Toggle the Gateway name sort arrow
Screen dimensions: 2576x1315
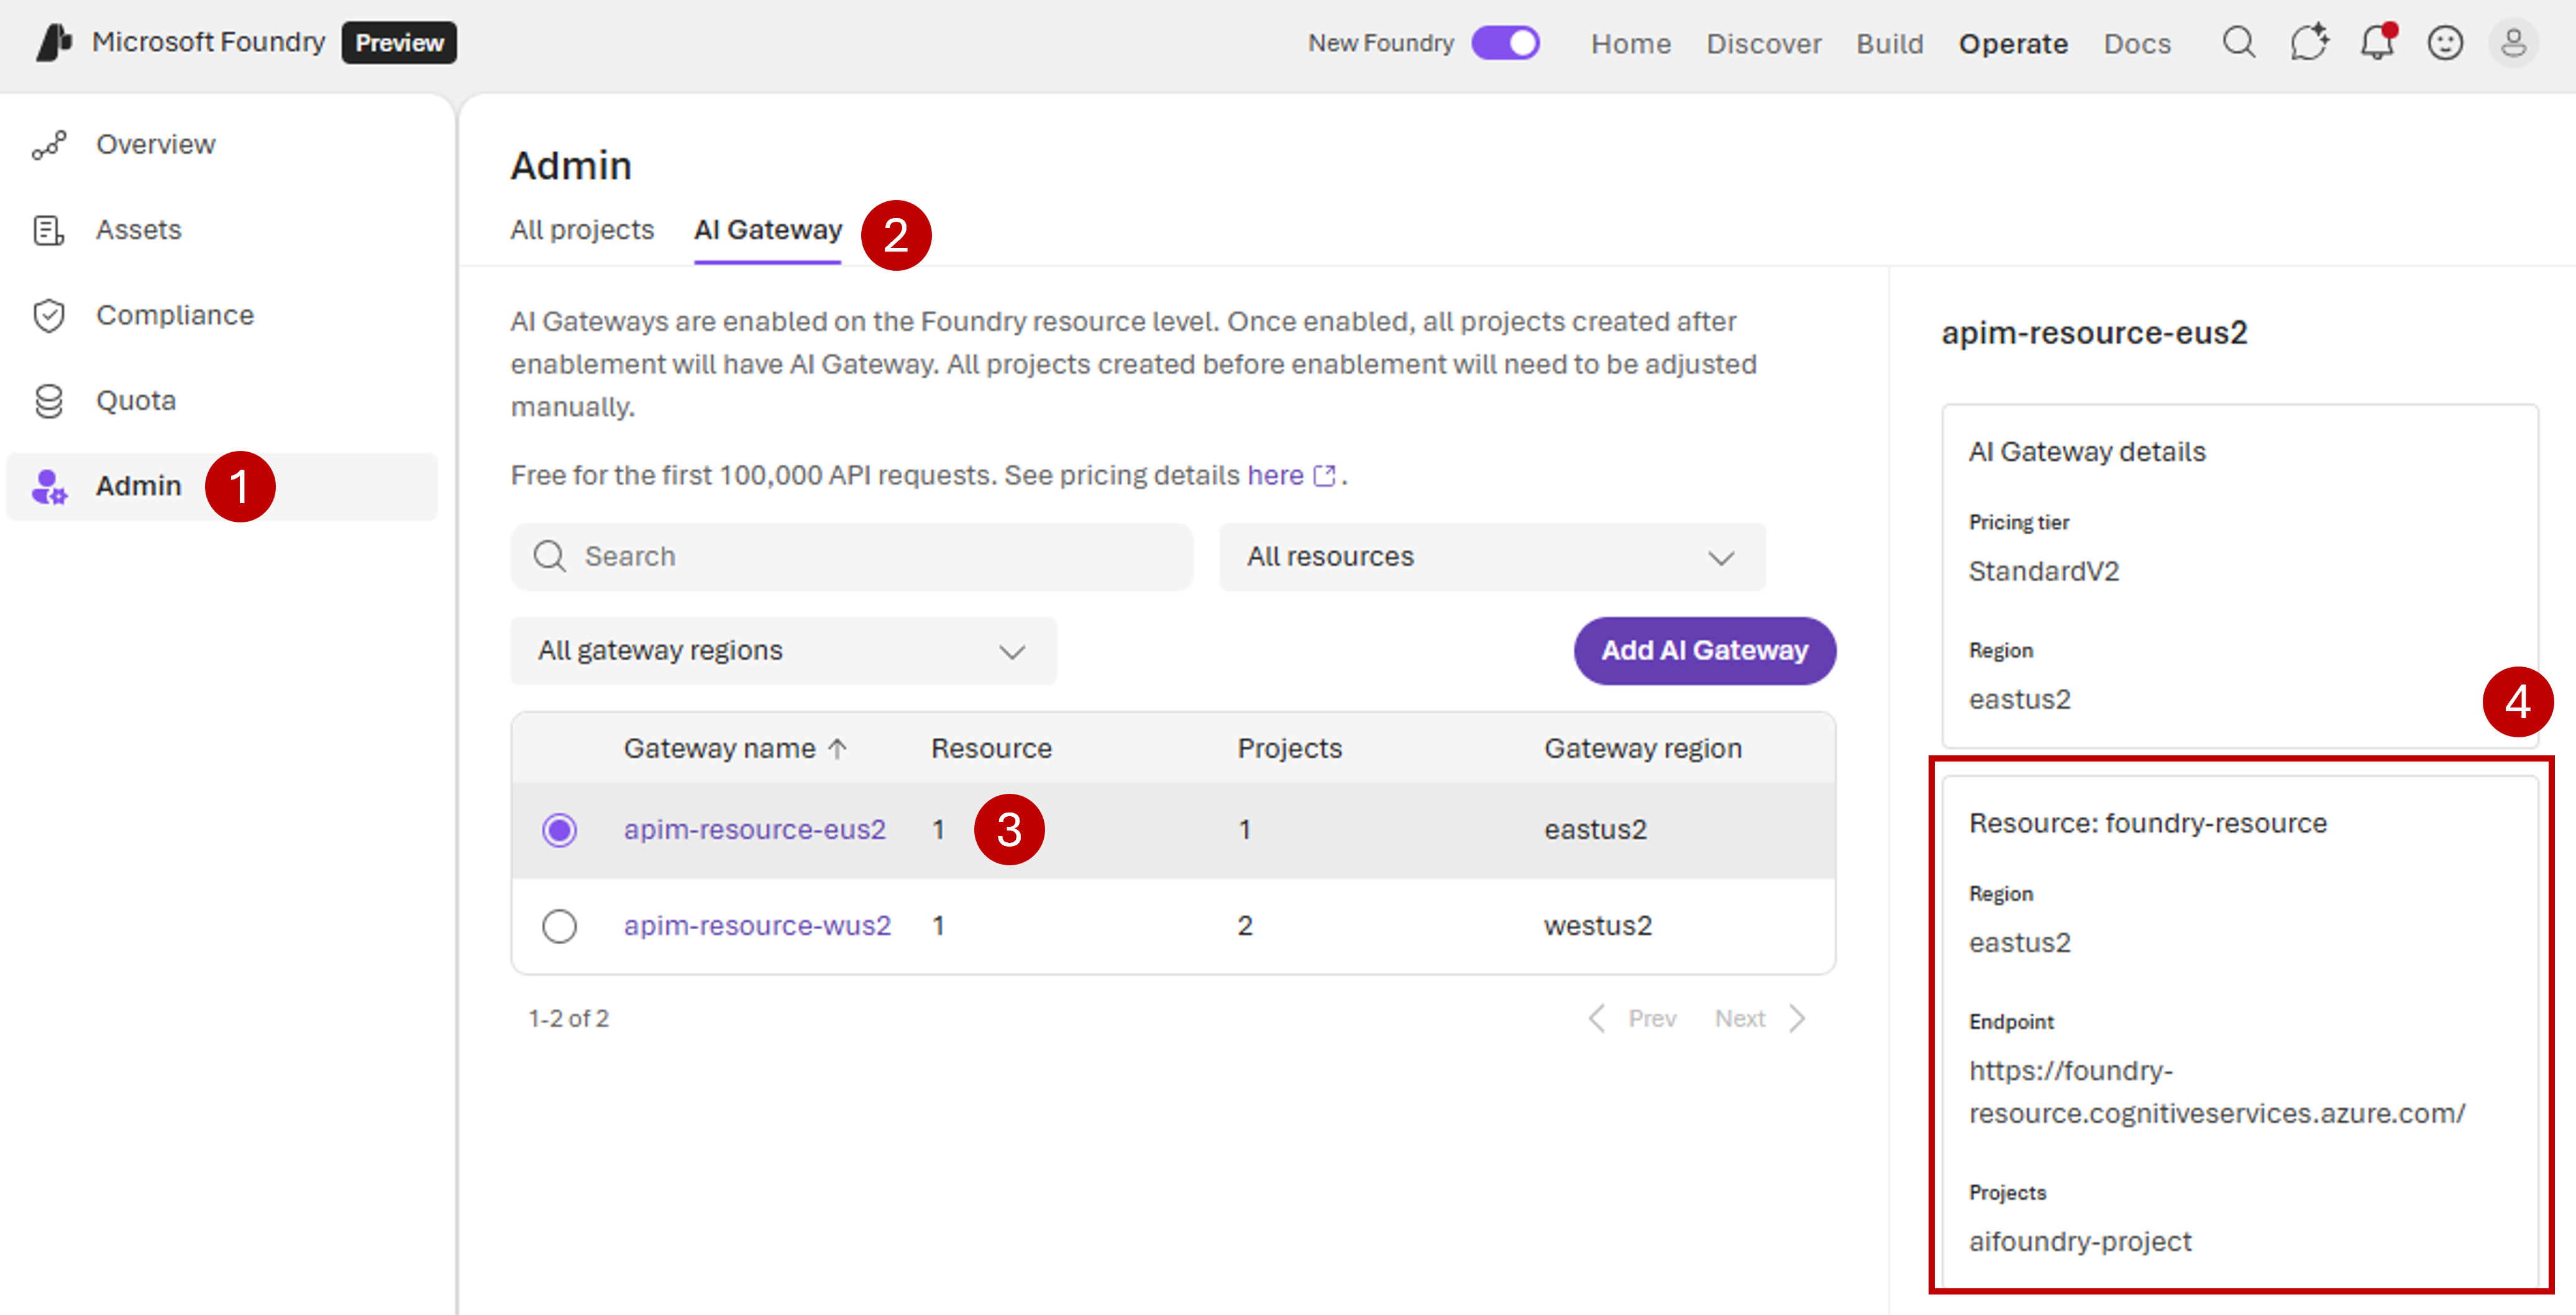(837, 747)
